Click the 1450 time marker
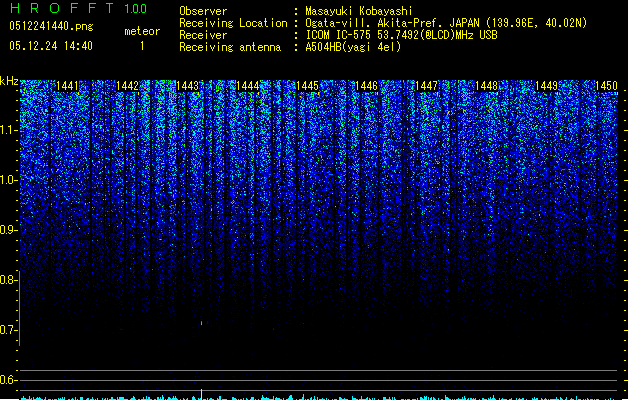The height and width of the screenshot is (400, 629). click(x=606, y=86)
